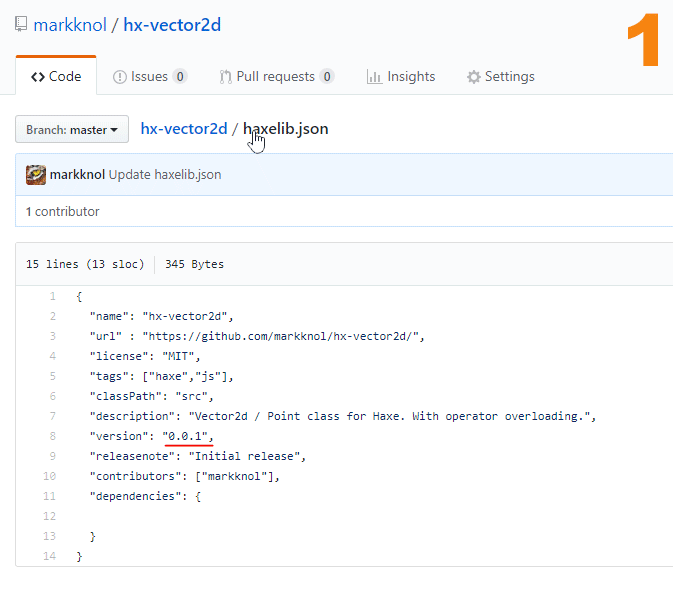Open the Settings tab
The width and height of the screenshot is (673, 600).
tap(500, 76)
